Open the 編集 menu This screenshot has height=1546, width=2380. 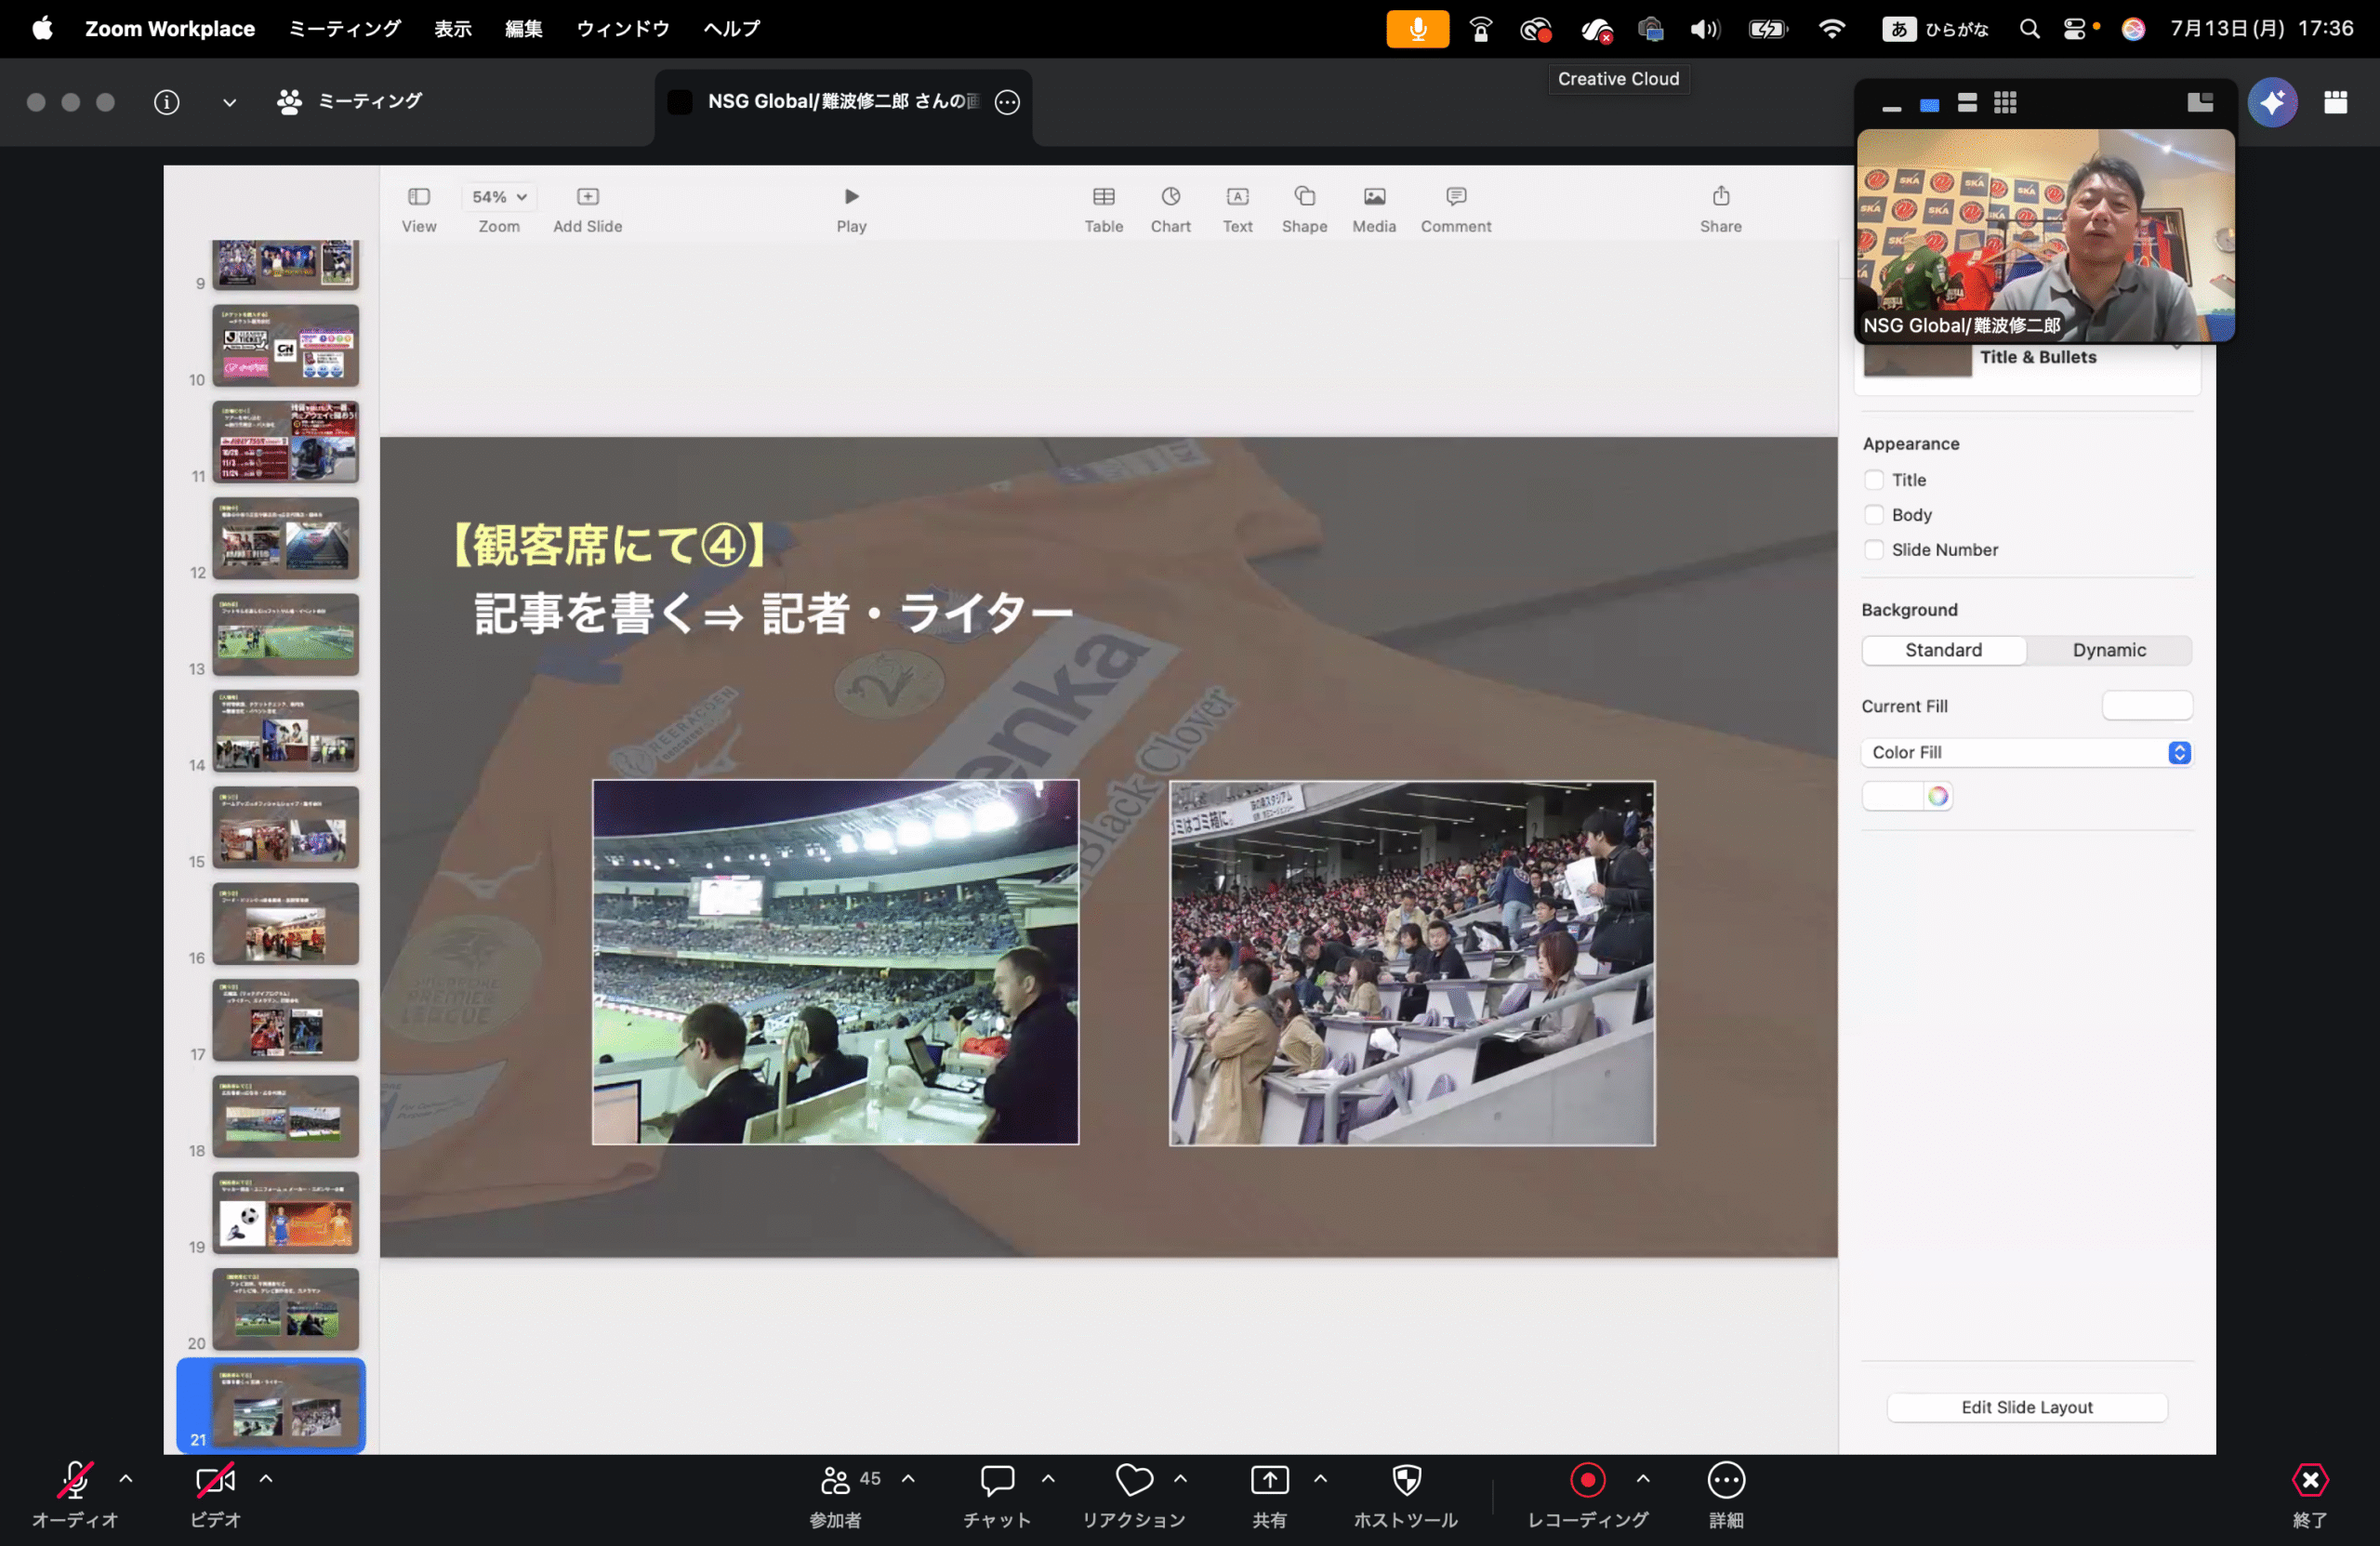tap(524, 29)
